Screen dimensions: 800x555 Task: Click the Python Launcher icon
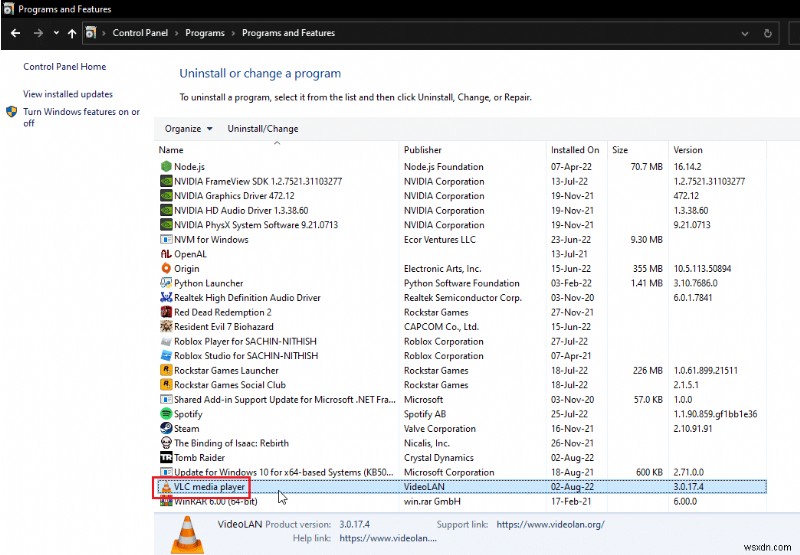pyautogui.click(x=166, y=283)
